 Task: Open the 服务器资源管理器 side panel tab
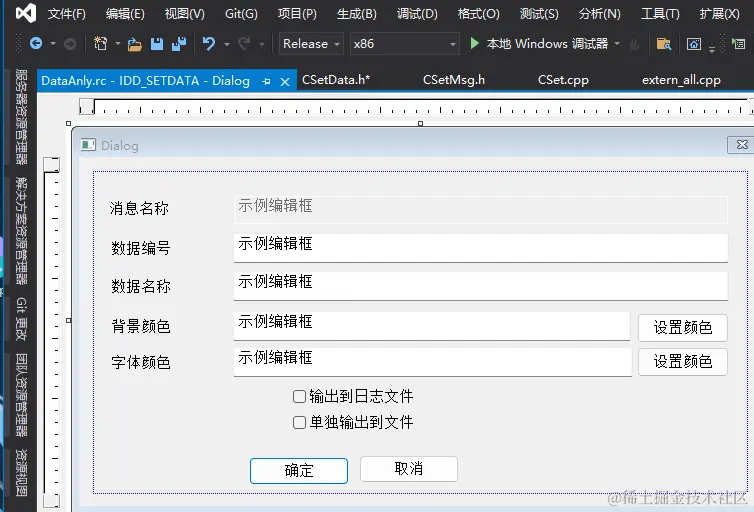pyautogui.click(x=21, y=117)
